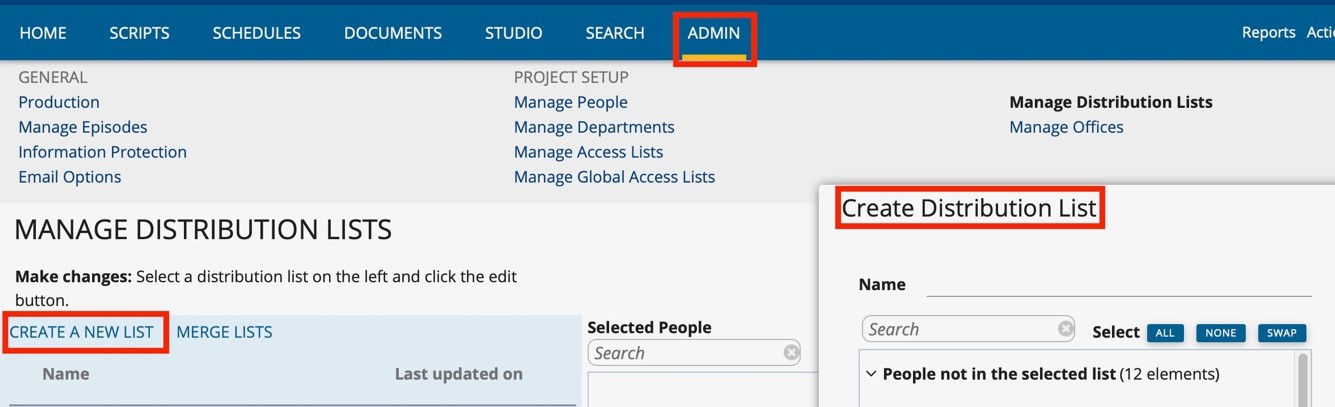Open Reports in the top bar
1335x407 pixels.
point(1269,33)
